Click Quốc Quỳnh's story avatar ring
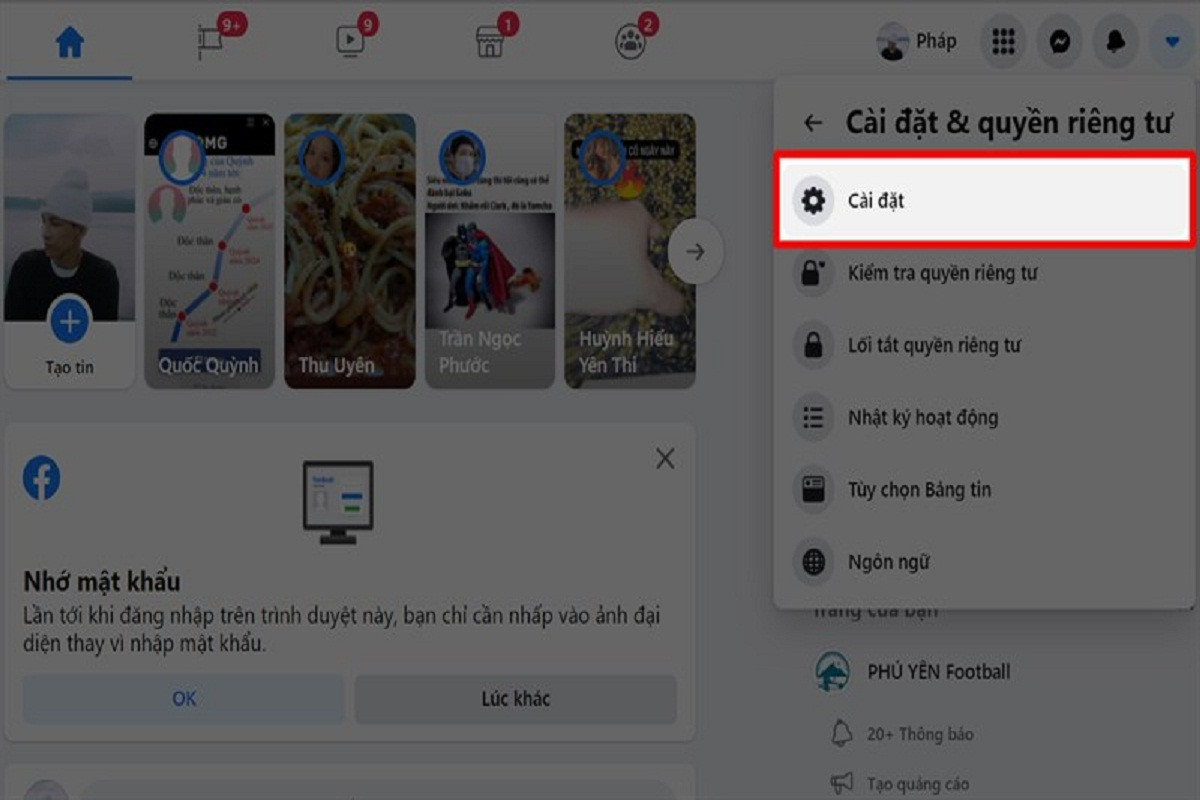1200x800 pixels. point(181,157)
